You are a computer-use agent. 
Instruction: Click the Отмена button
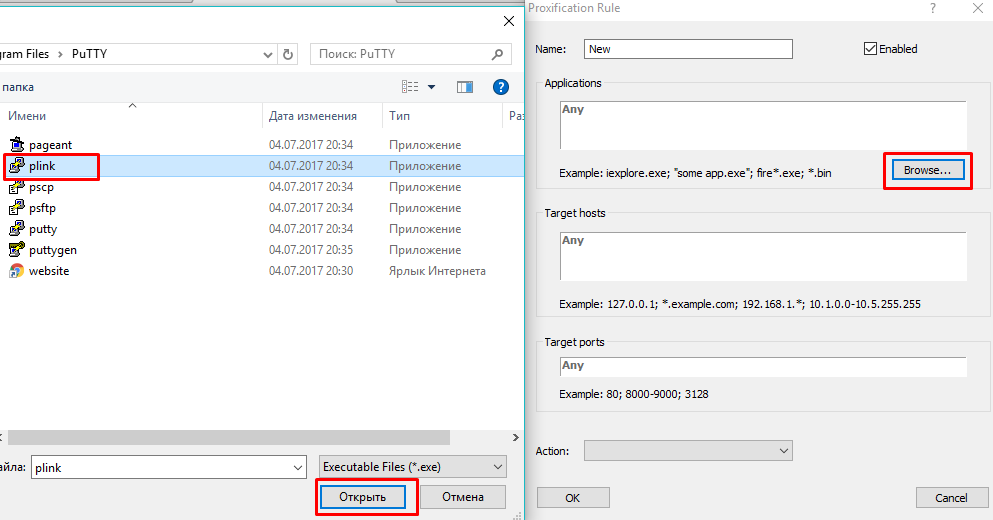[463, 497]
